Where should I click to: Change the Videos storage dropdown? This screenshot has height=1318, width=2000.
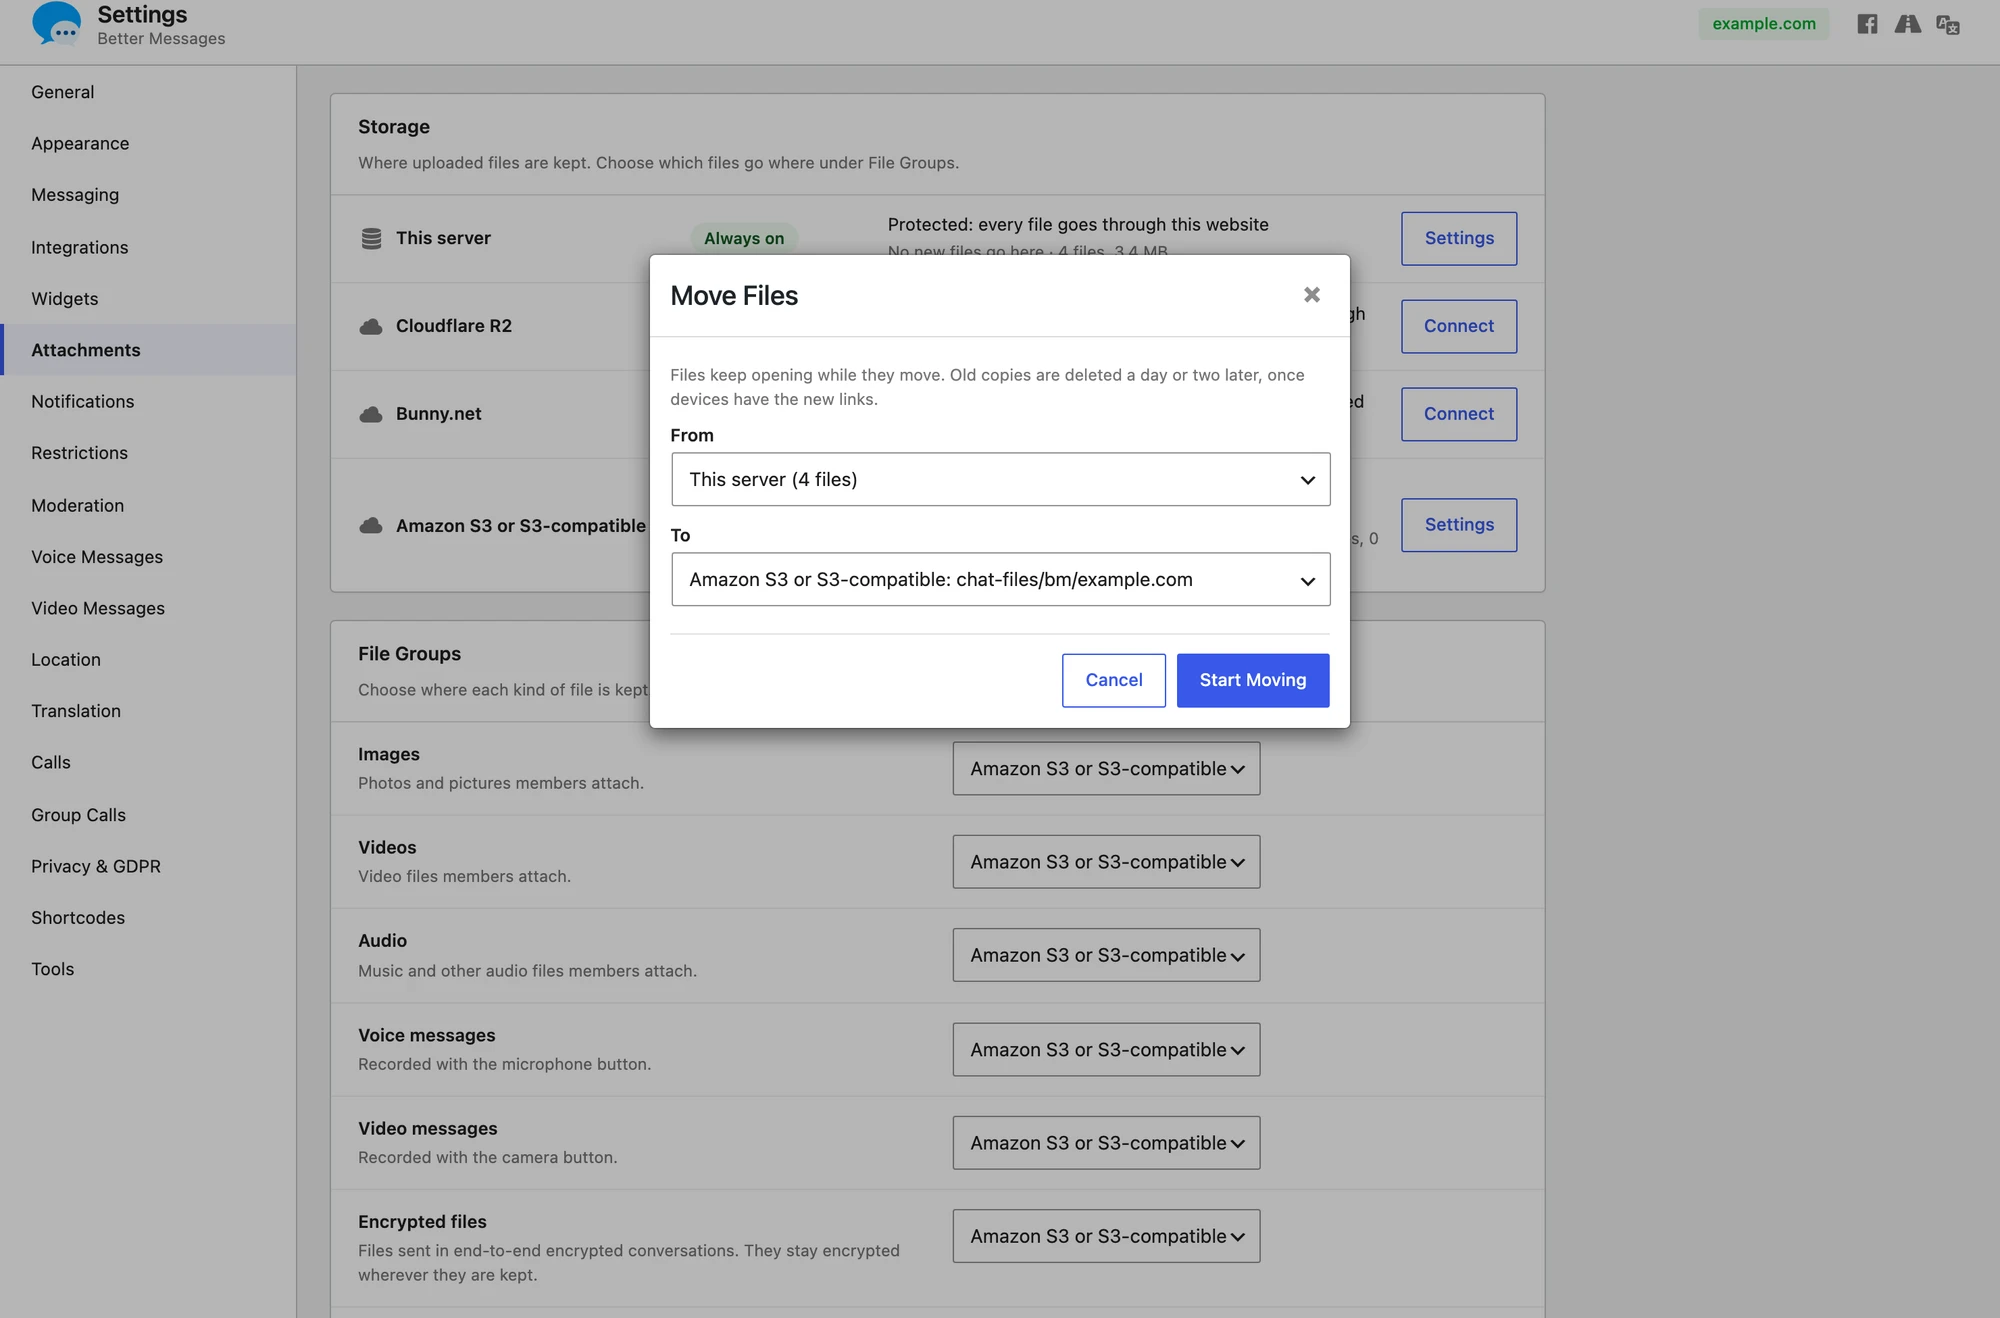(1106, 862)
